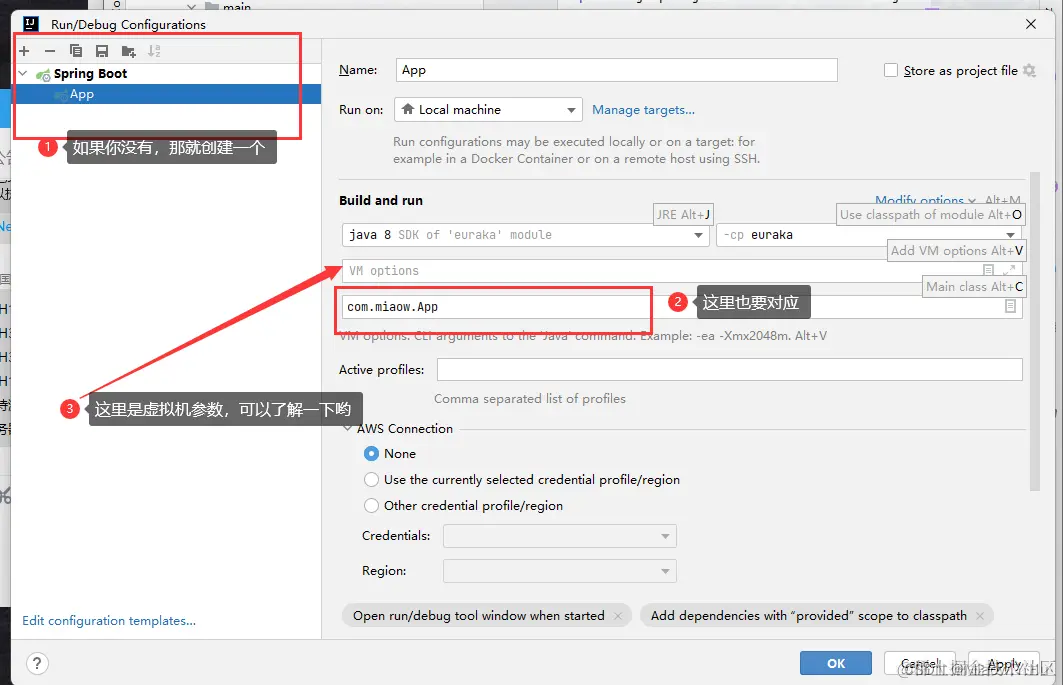The width and height of the screenshot is (1063, 685).
Task: Open the Region dropdown
Action: (x=560, y=571)
